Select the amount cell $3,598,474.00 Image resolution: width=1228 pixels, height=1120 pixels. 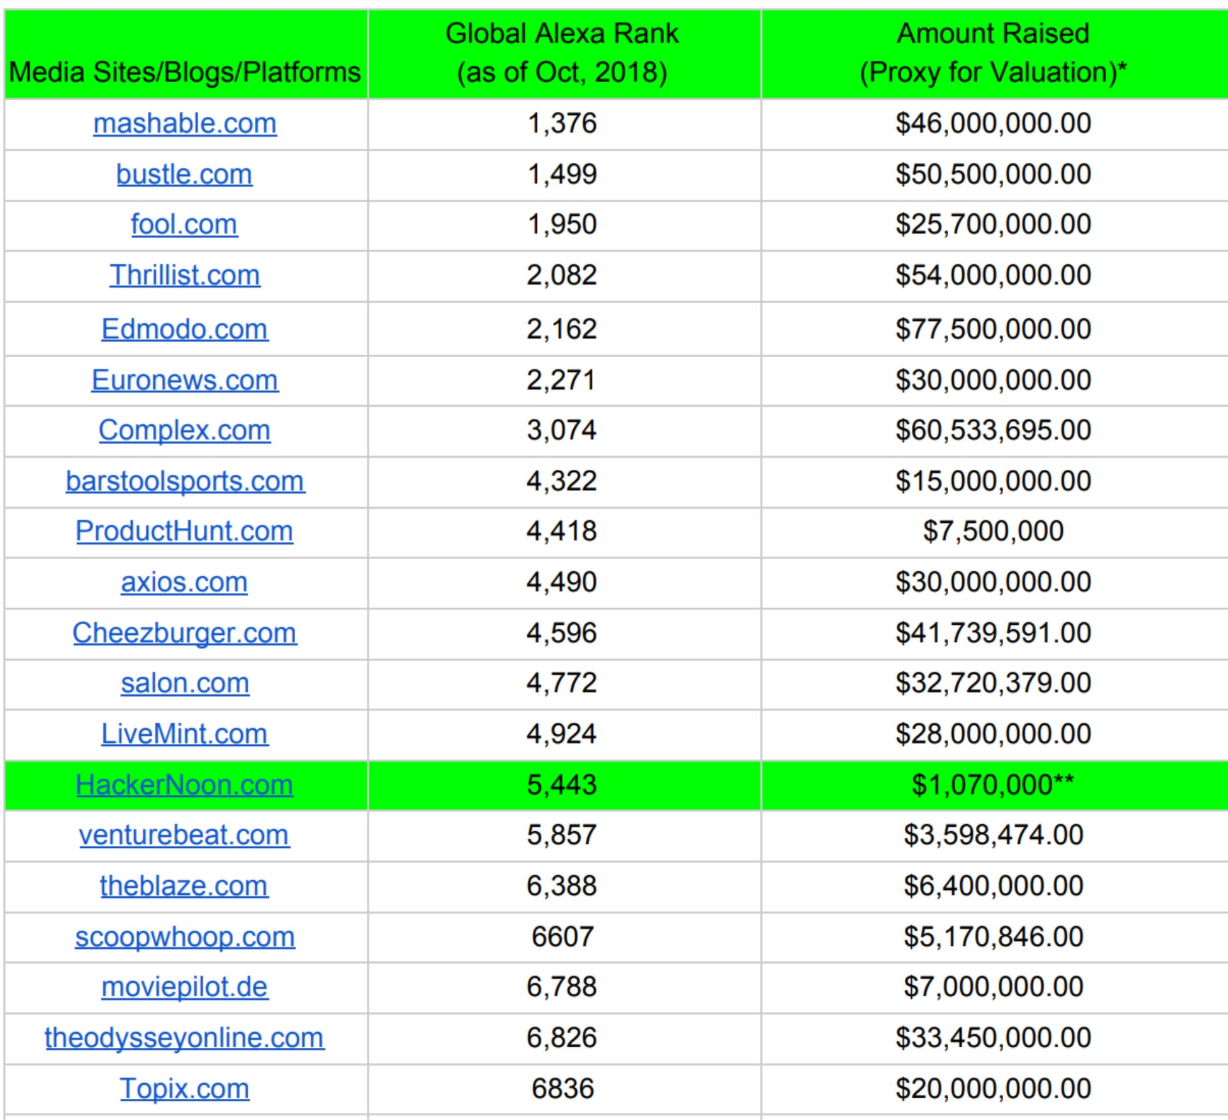click(994, 835)
